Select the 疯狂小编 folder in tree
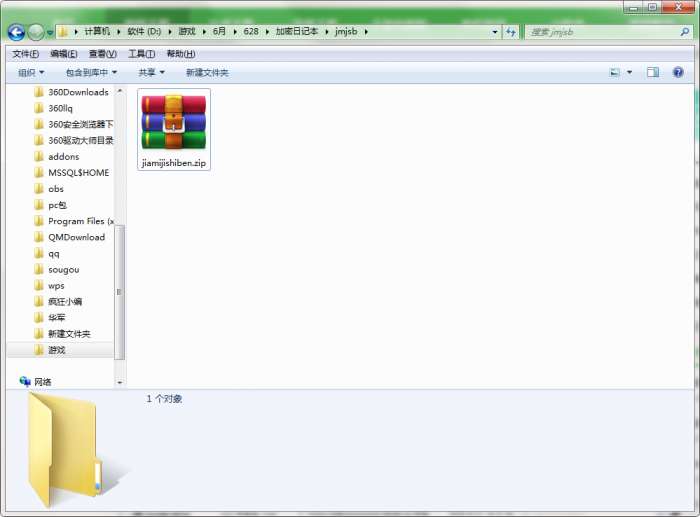This screenshot has height=517, width=700. point(58,302)
